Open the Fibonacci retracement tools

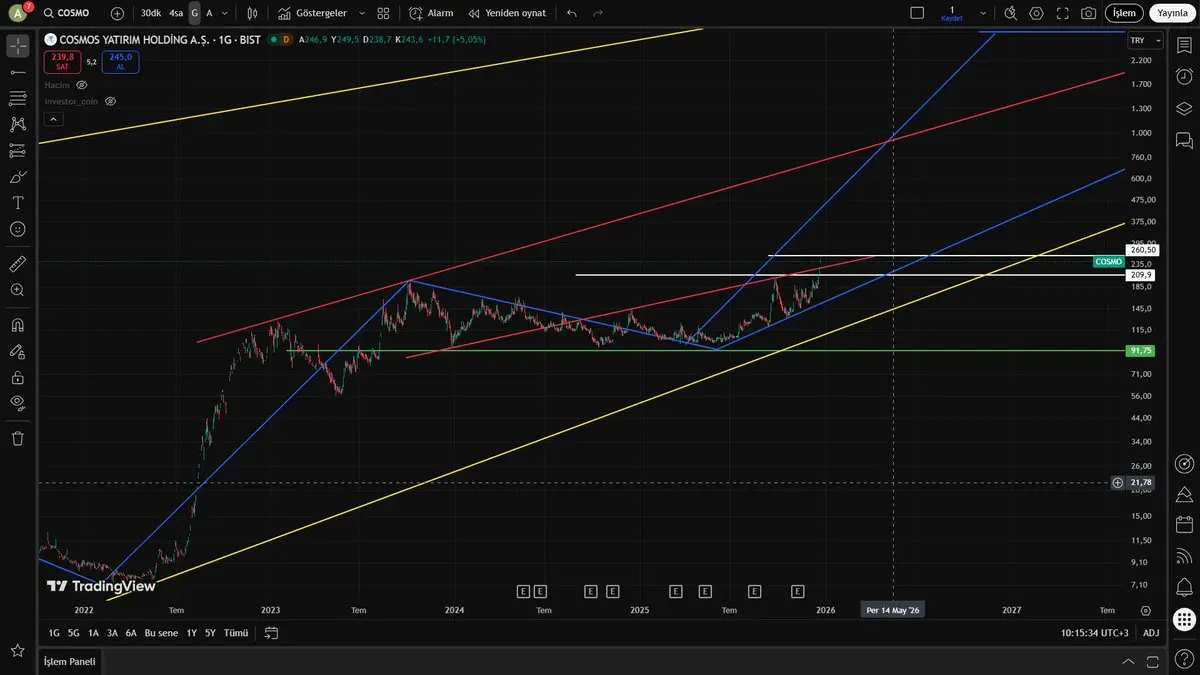(x=17, y=98)
